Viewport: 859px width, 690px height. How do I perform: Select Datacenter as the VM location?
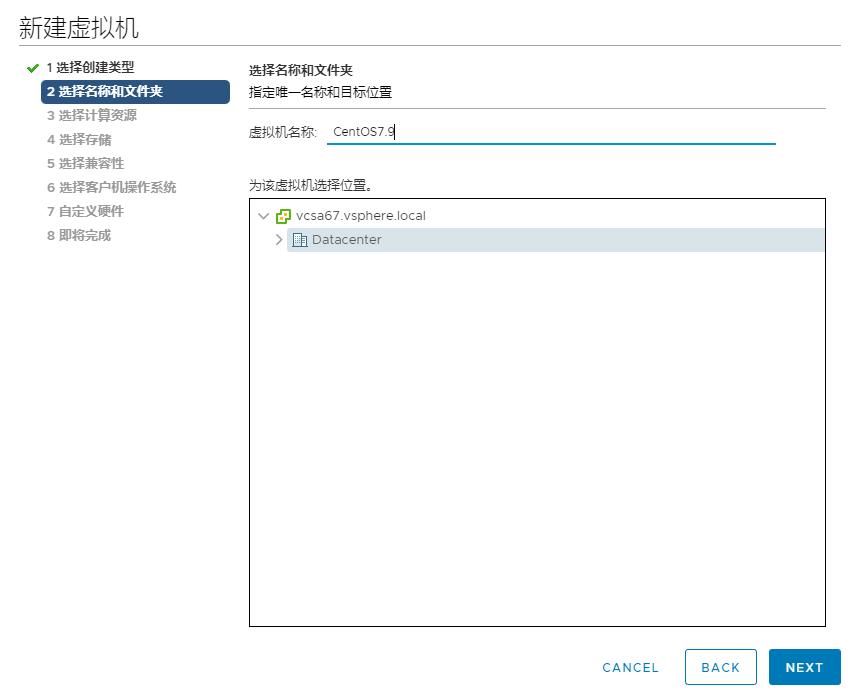point(347,240)
